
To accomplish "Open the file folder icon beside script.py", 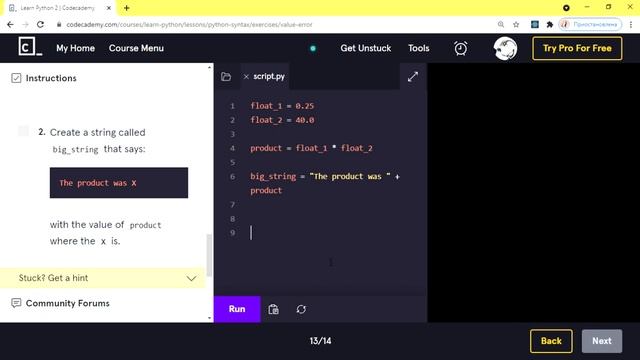I will point(226,76).
